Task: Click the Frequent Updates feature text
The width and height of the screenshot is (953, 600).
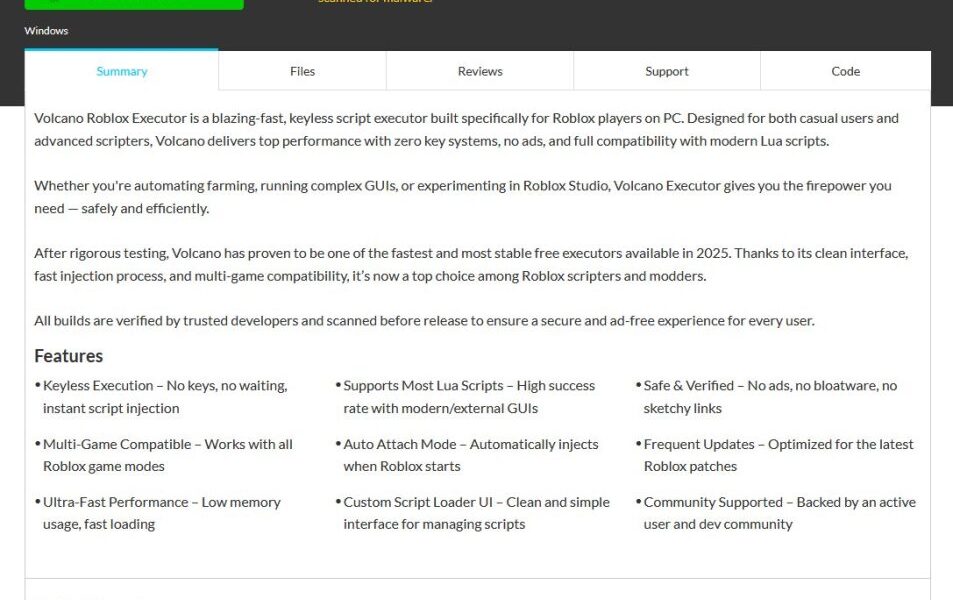Action: click(778, 454)
